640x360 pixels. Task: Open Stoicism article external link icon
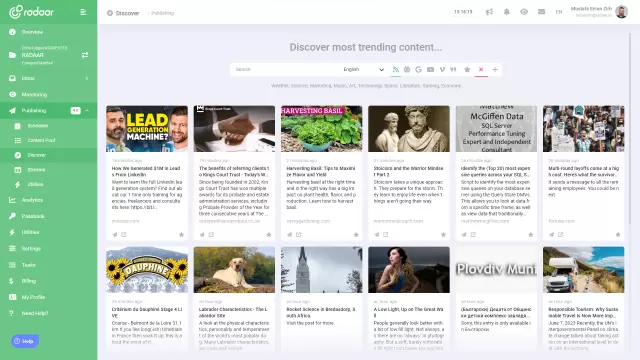click(x=386, y=235)
